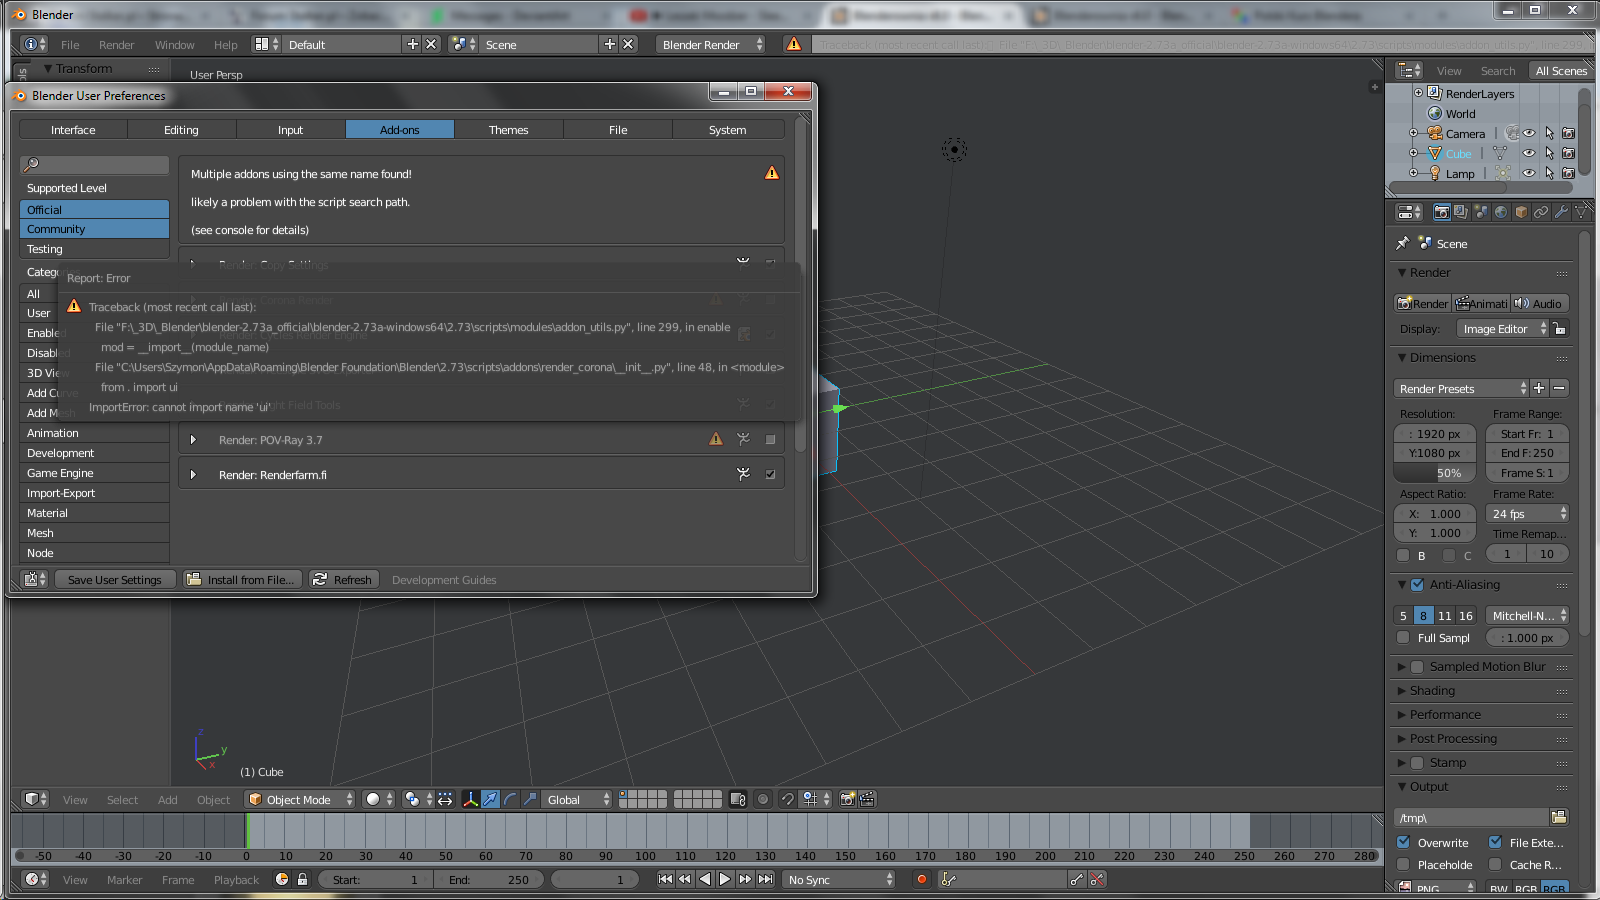Viewport: 1600px width, 900px height.
Task: Select the rotate manipulator arc icon
Action: point(510,799)
